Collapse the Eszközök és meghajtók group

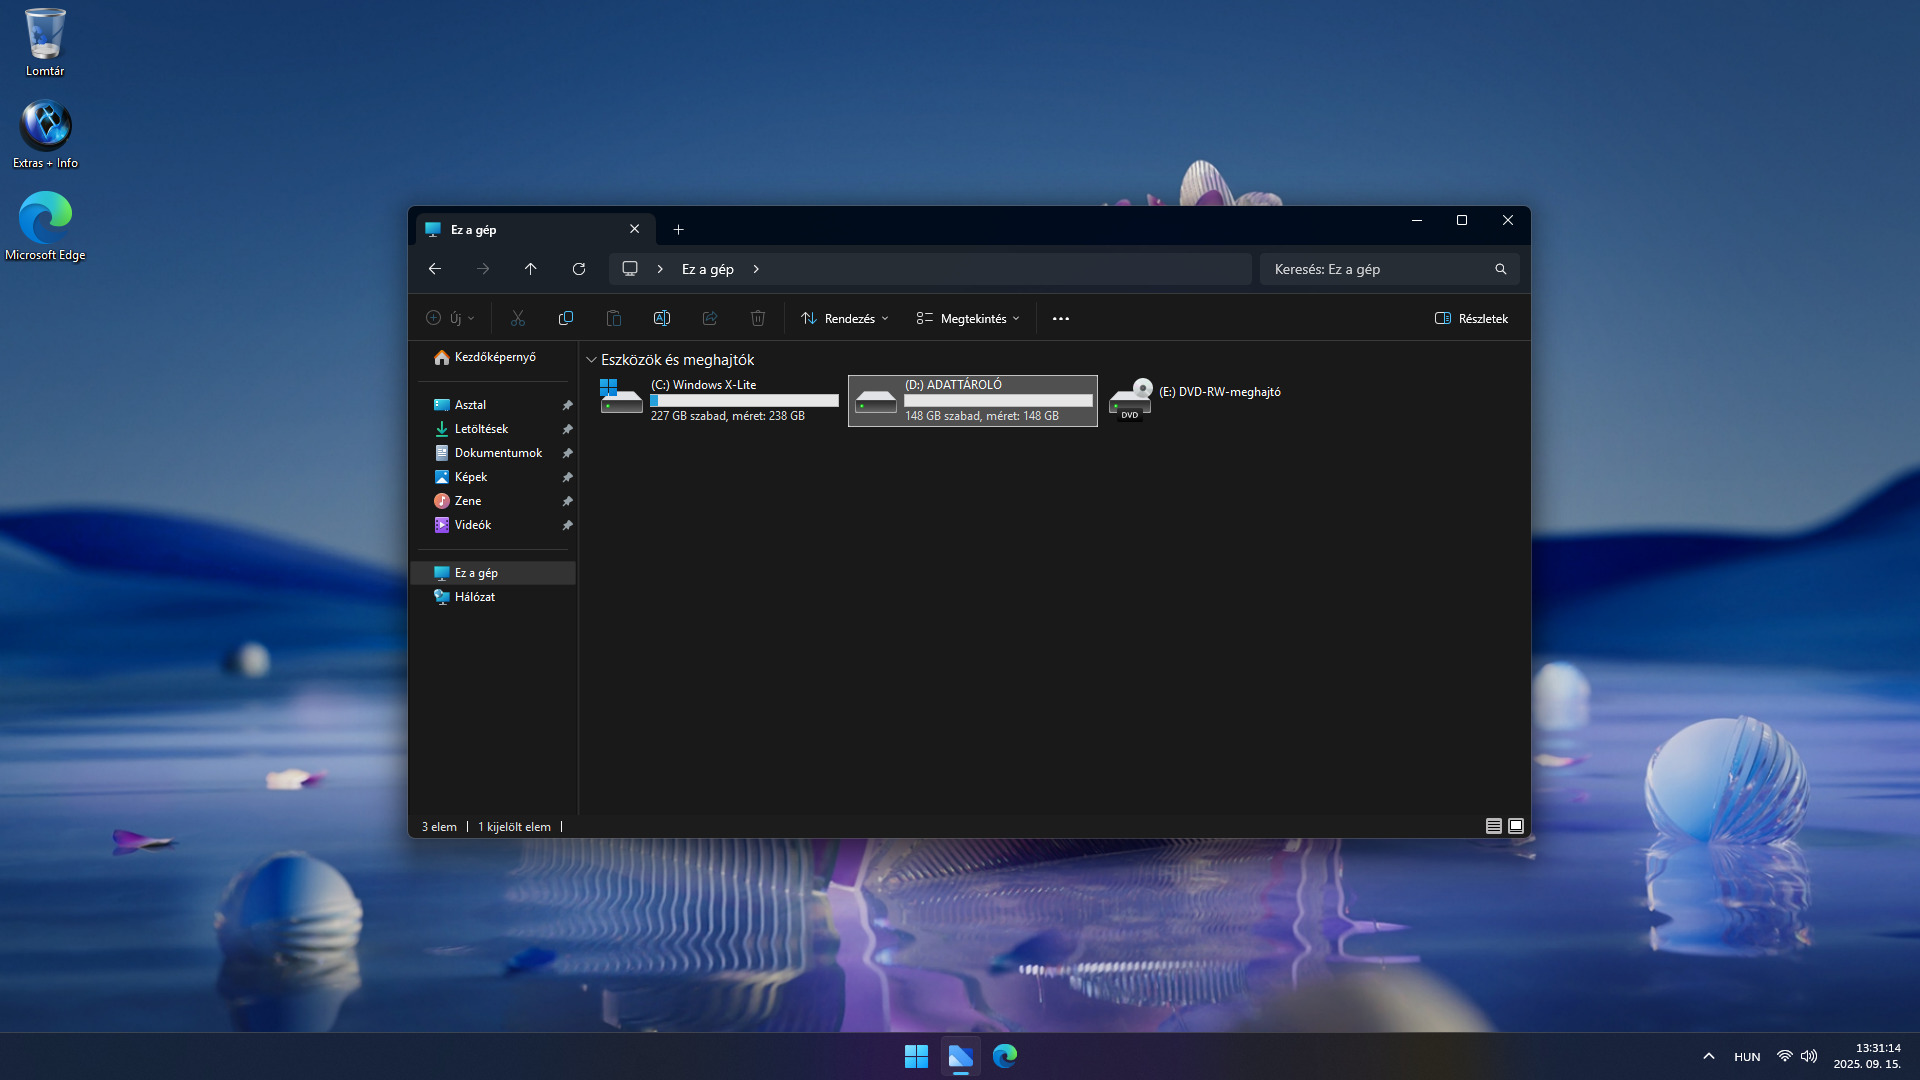pyautogui.click(x=591, y=360)
